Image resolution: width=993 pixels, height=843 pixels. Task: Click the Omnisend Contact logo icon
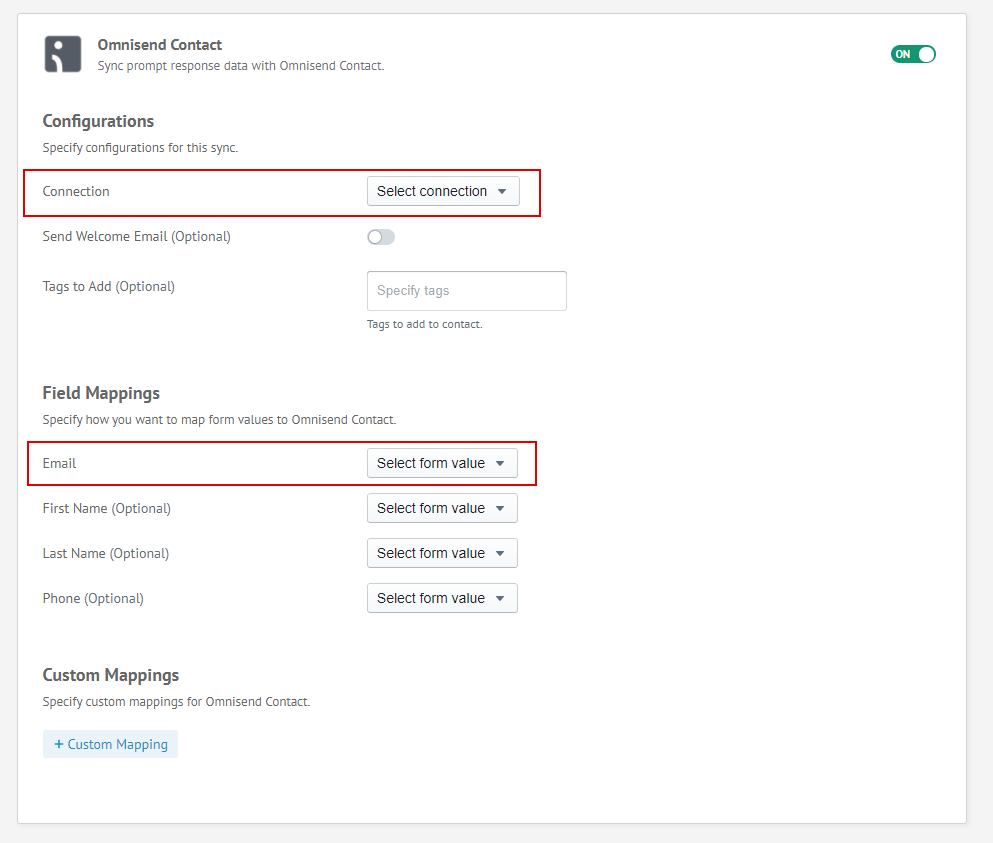click(x=63, y=54)
